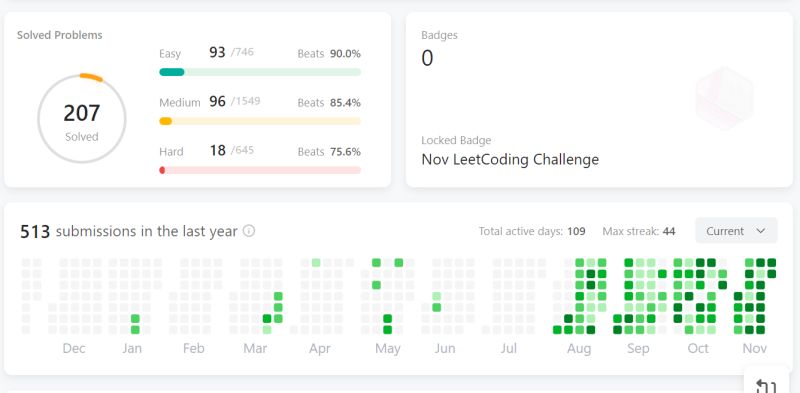This screenshot has width=800, height=393.
Task: Click the Mar month label
Action: [255, 349]
